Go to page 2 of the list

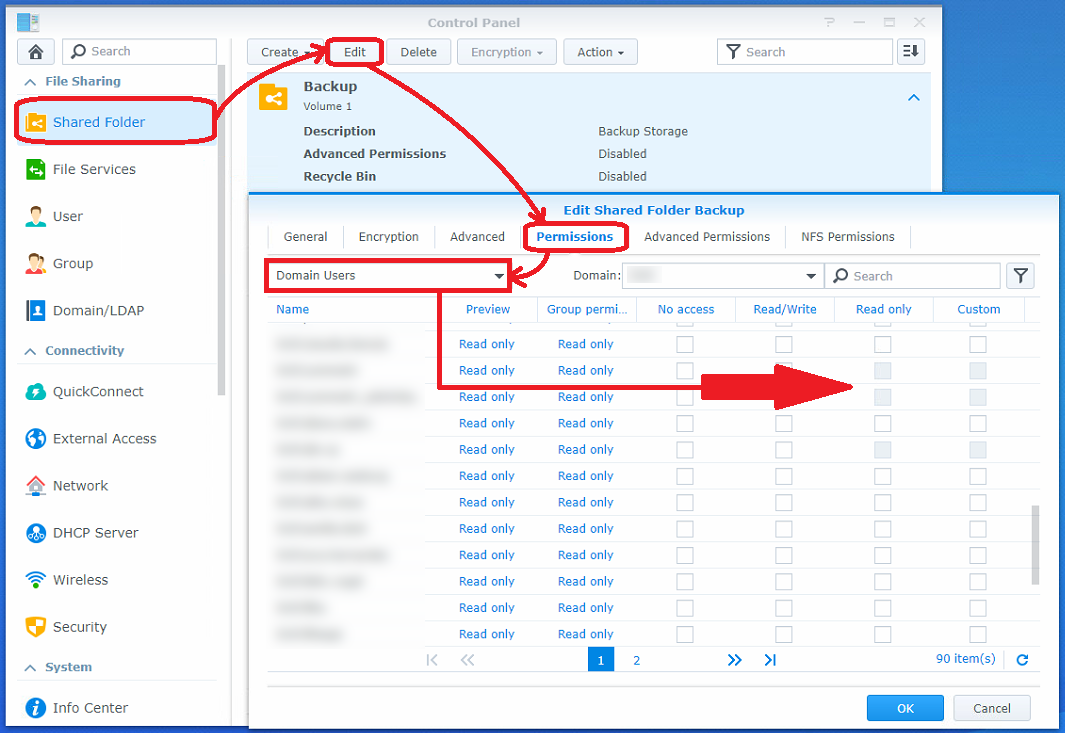(636, 660)
